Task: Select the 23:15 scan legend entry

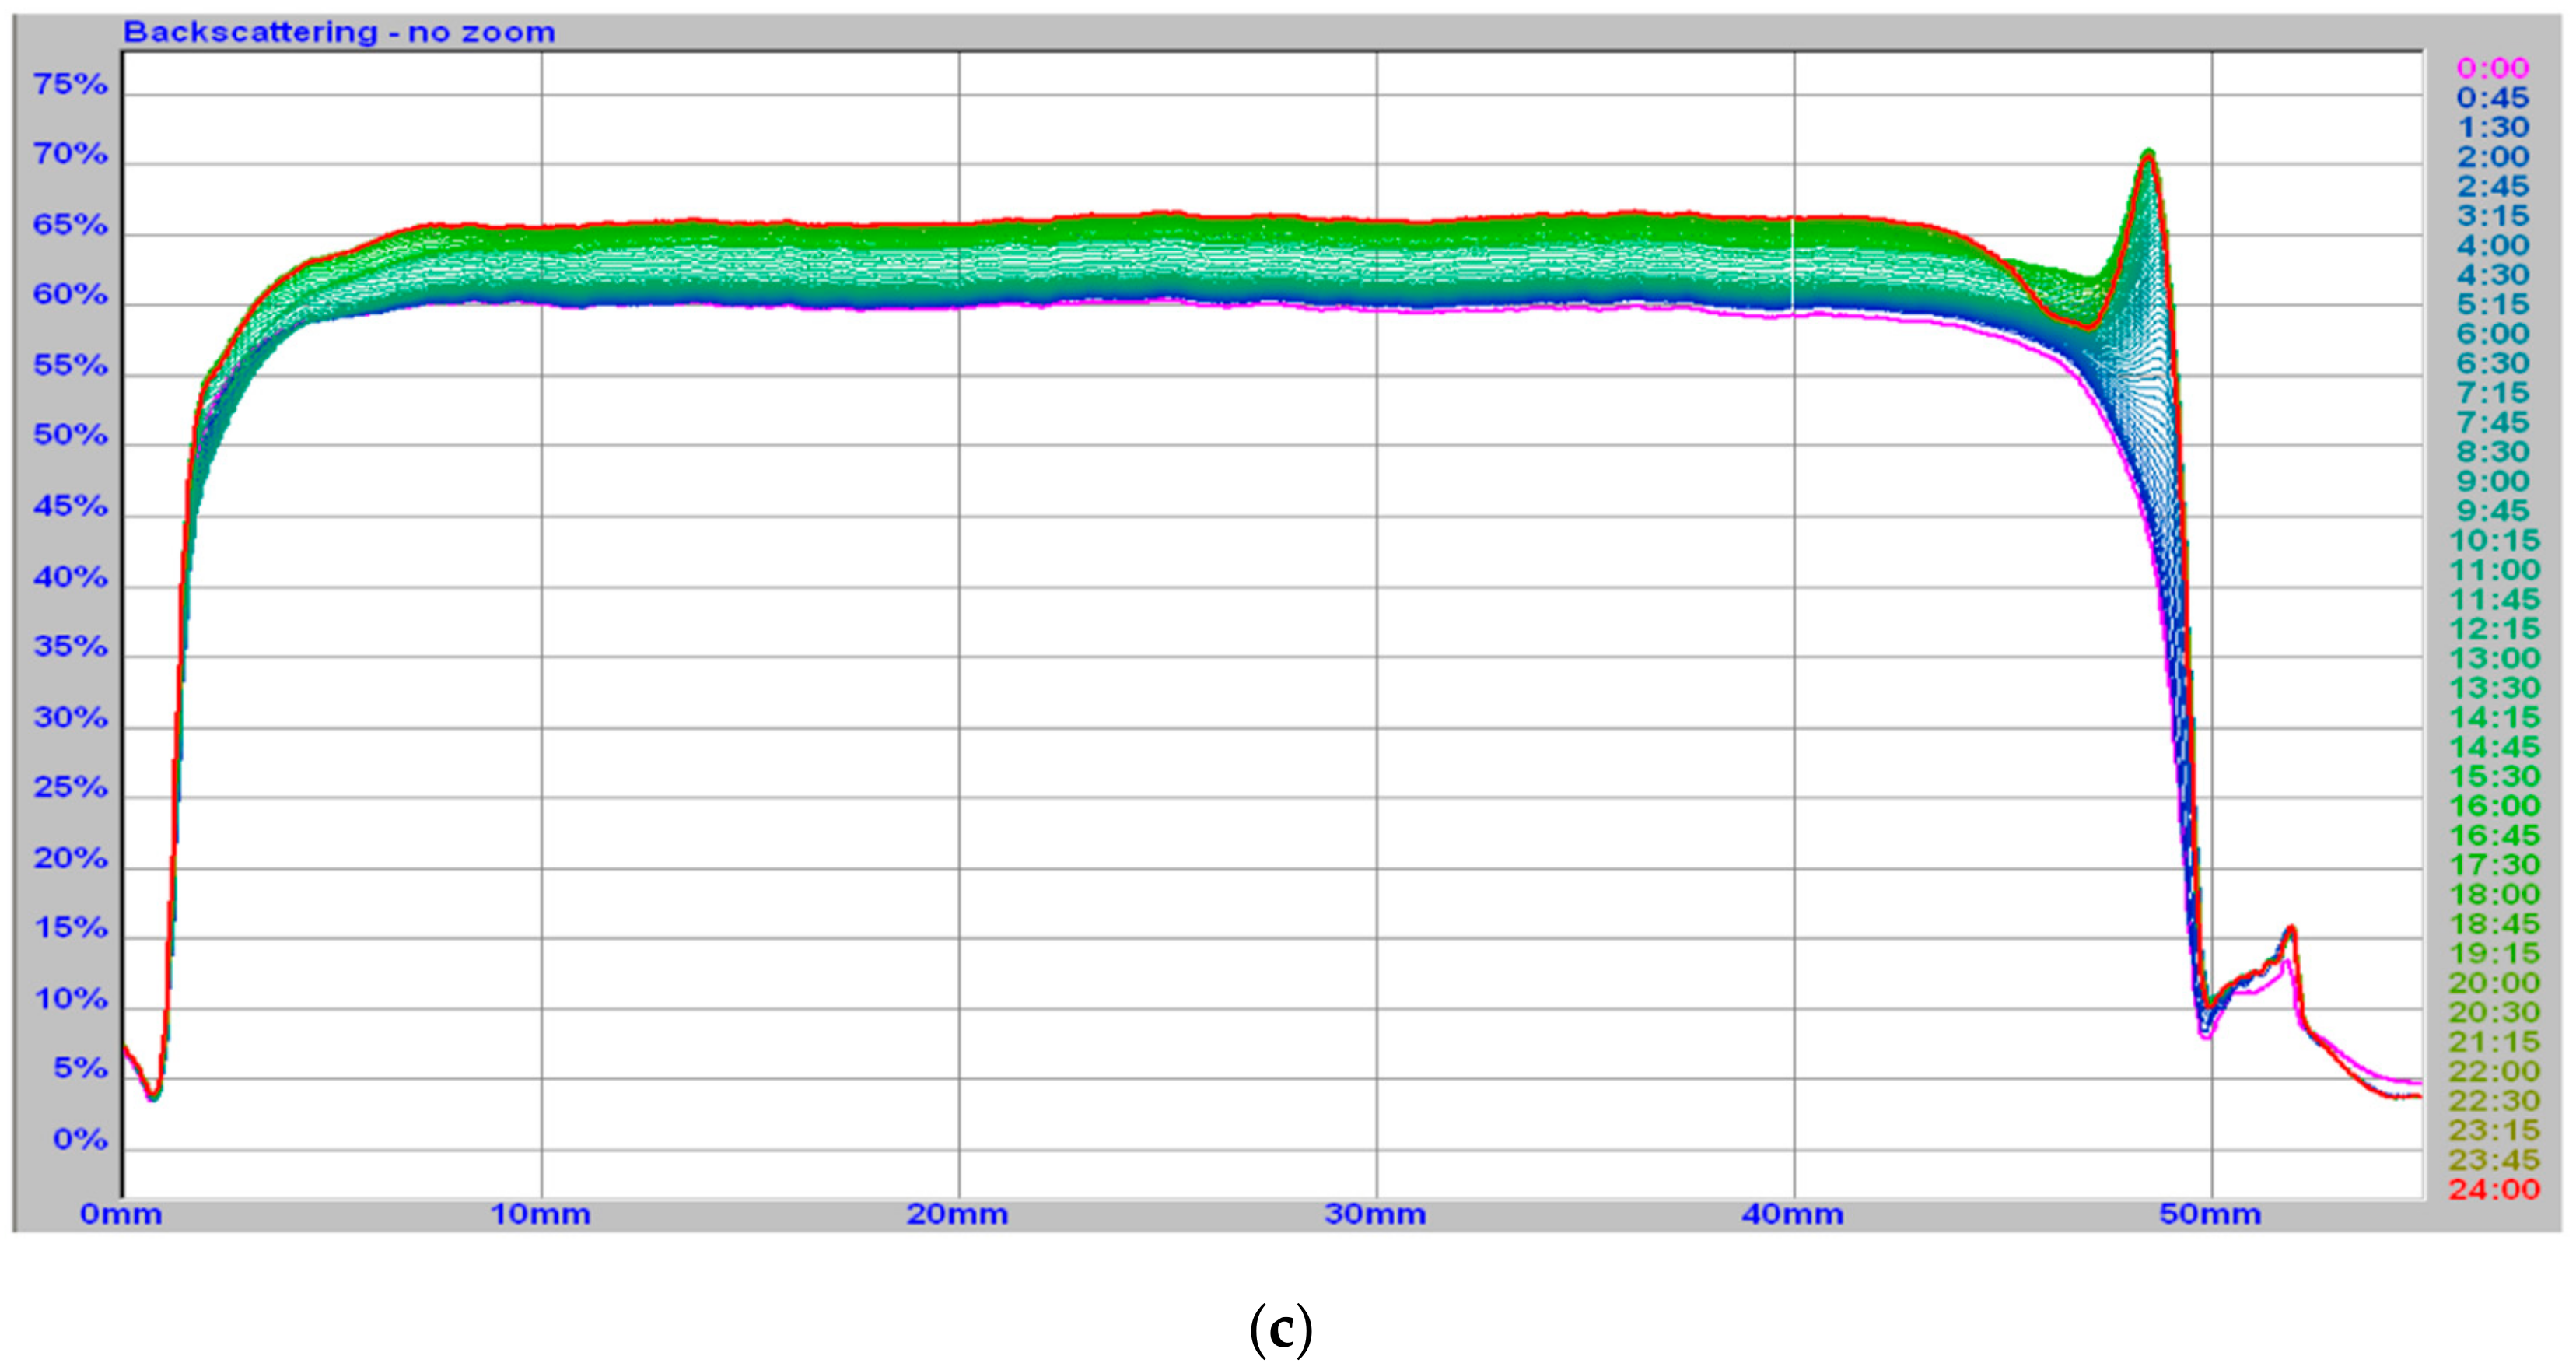Action: pos(2494,1131)
